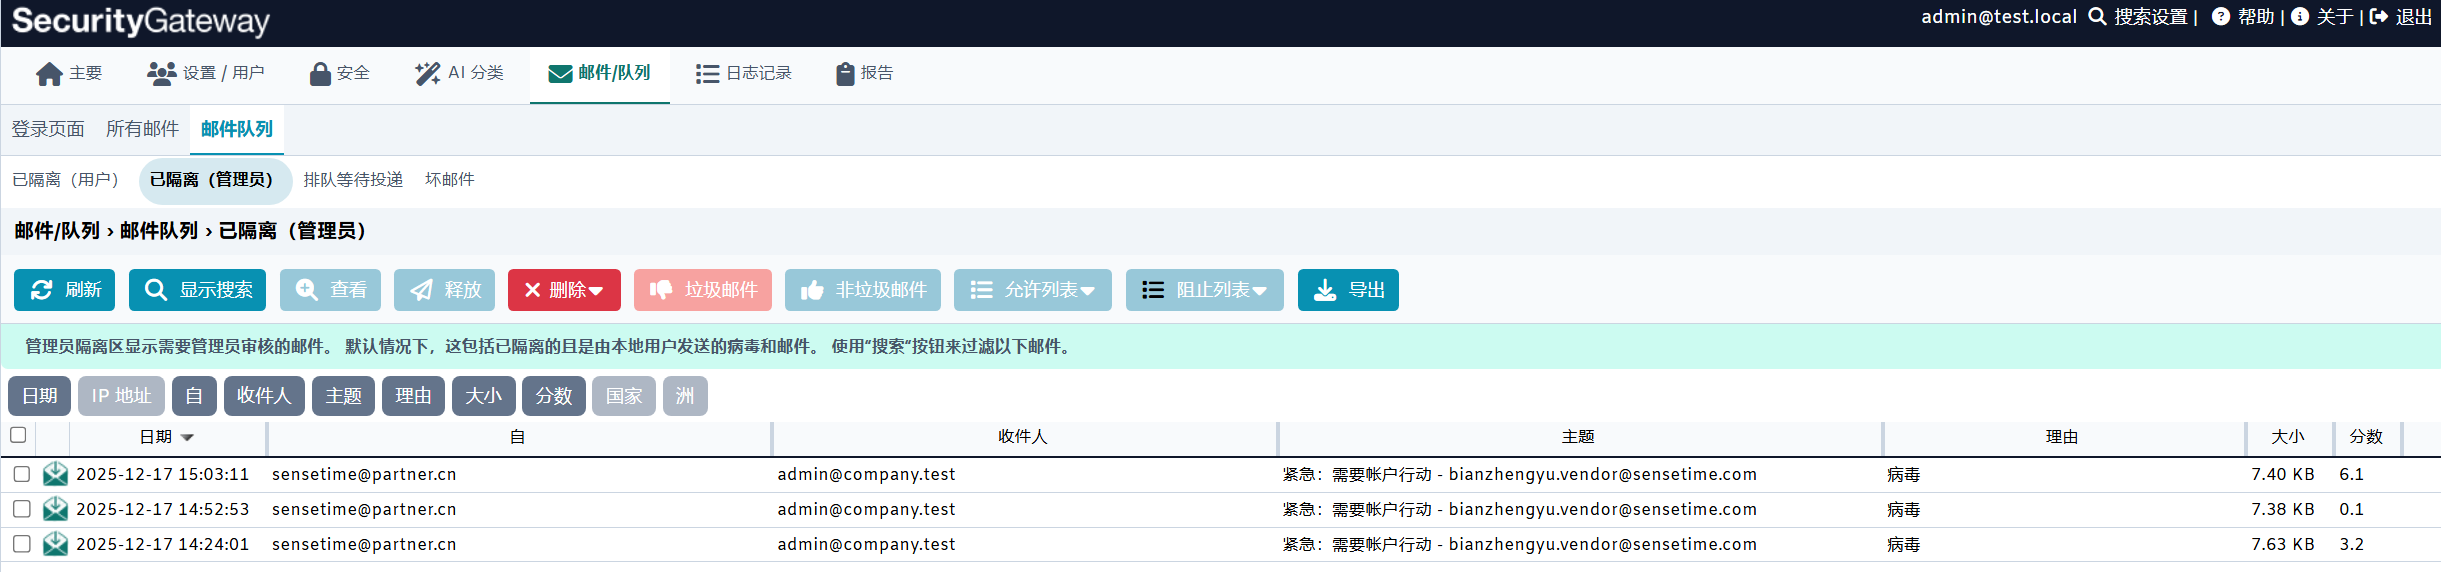Check the box for 2025-12-17 14:52:53 row

[22, 509]
